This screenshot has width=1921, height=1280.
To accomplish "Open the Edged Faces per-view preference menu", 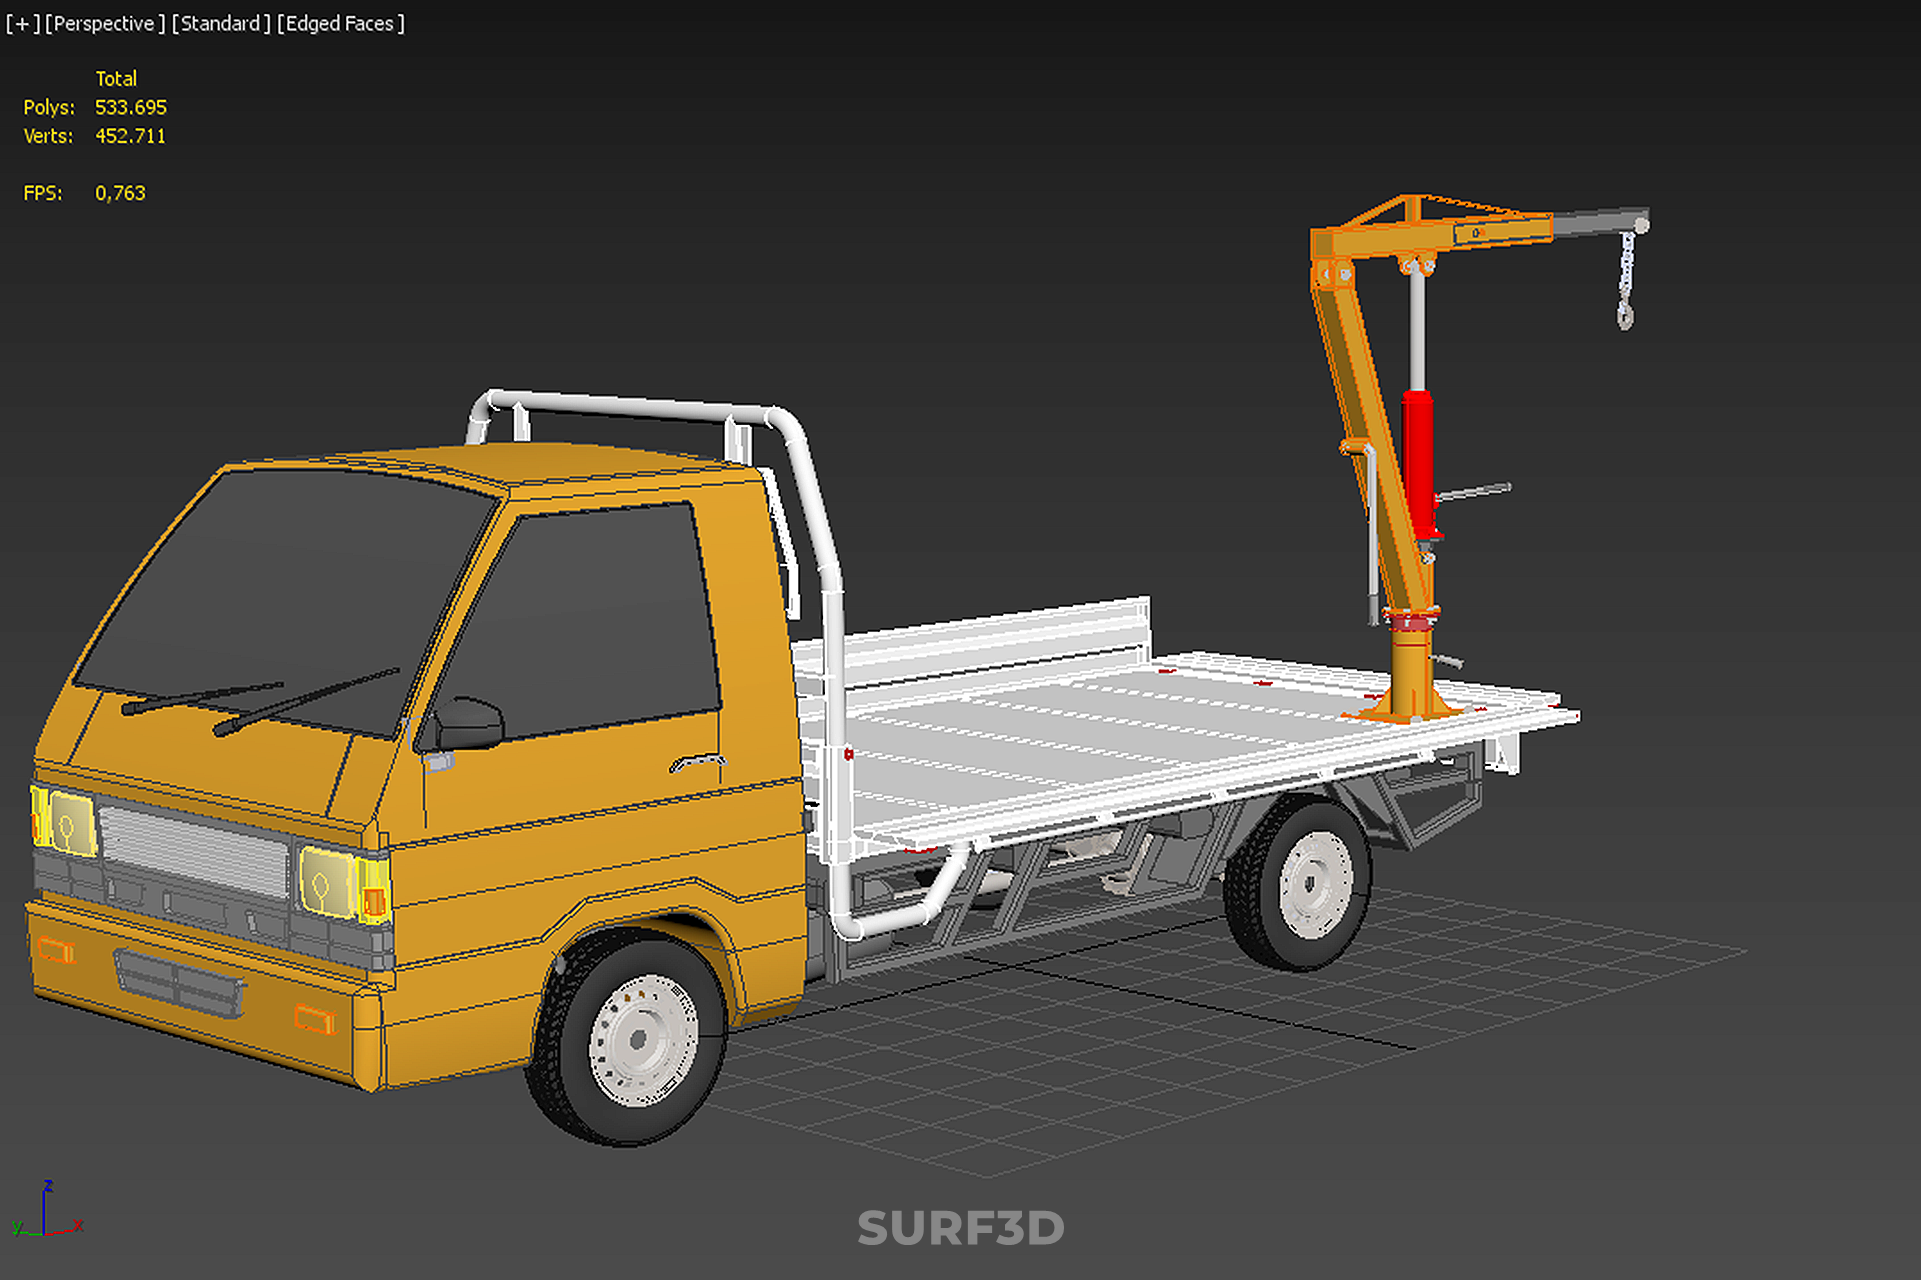I will [341, 24].
